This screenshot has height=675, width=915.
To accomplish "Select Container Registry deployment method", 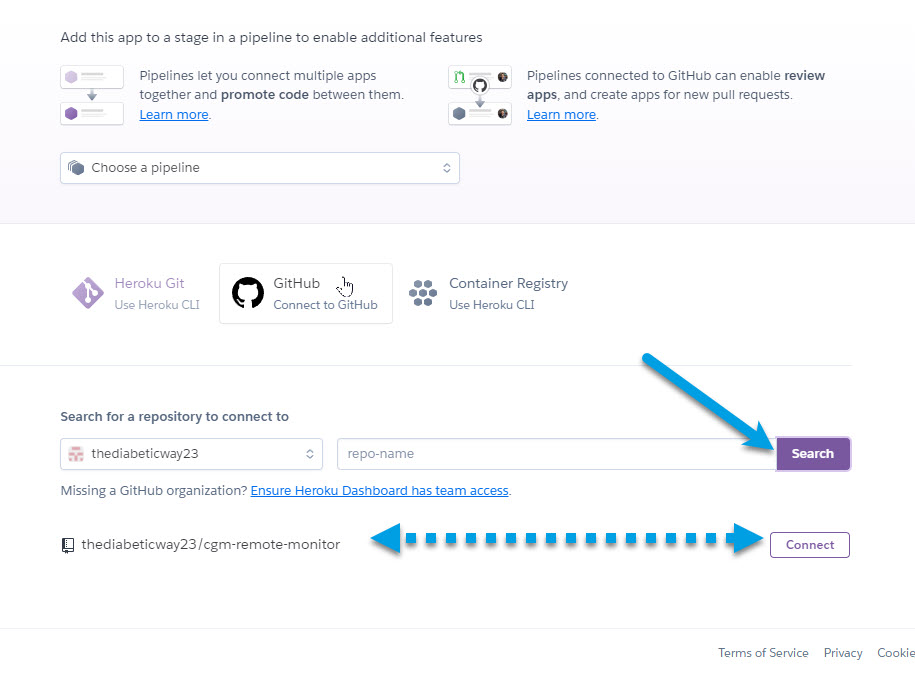I will 489,293.
